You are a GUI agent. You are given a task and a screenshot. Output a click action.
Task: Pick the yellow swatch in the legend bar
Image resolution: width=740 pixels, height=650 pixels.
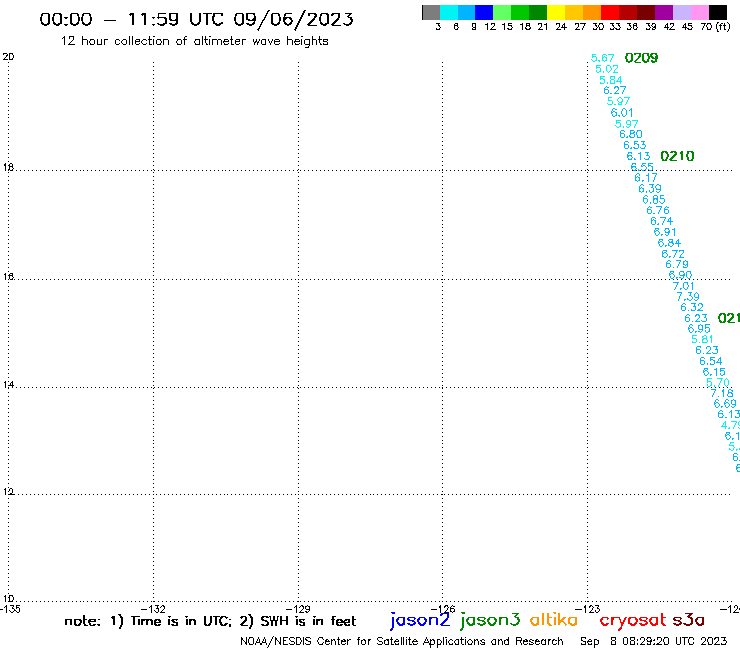(x=556, y=12)
